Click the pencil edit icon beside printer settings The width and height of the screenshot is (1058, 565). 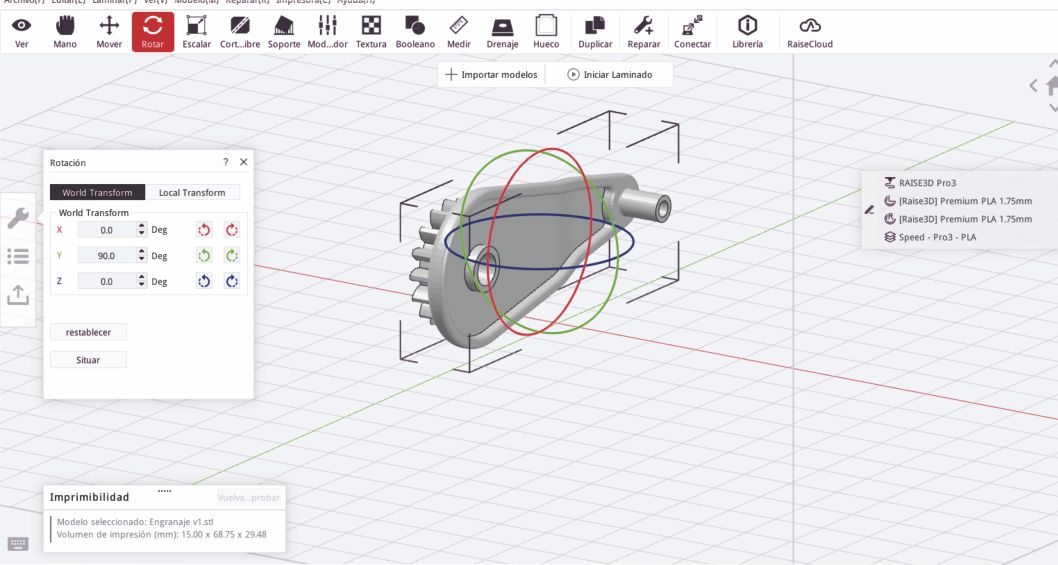(869, 210)
